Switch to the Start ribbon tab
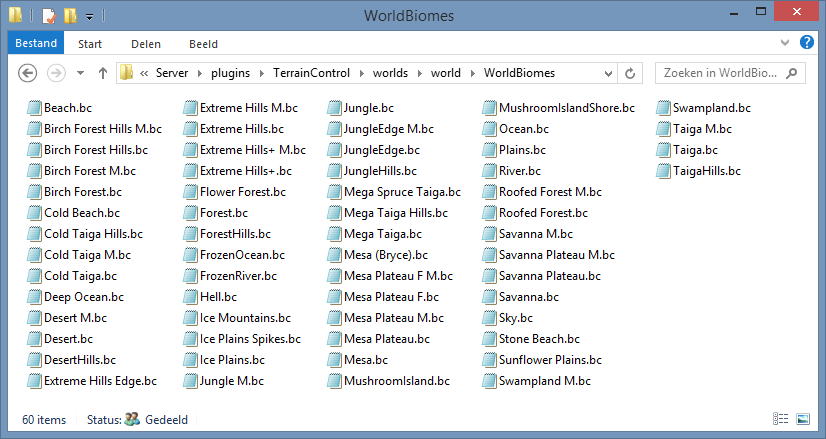826x439 pixels. click(90, 44)
